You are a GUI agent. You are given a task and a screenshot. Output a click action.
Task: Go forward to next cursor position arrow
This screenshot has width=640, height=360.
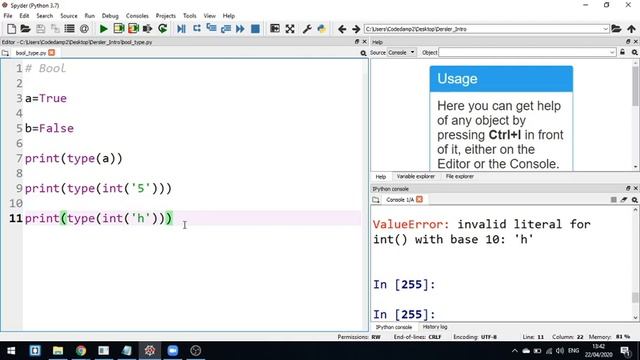click(356, 29)
